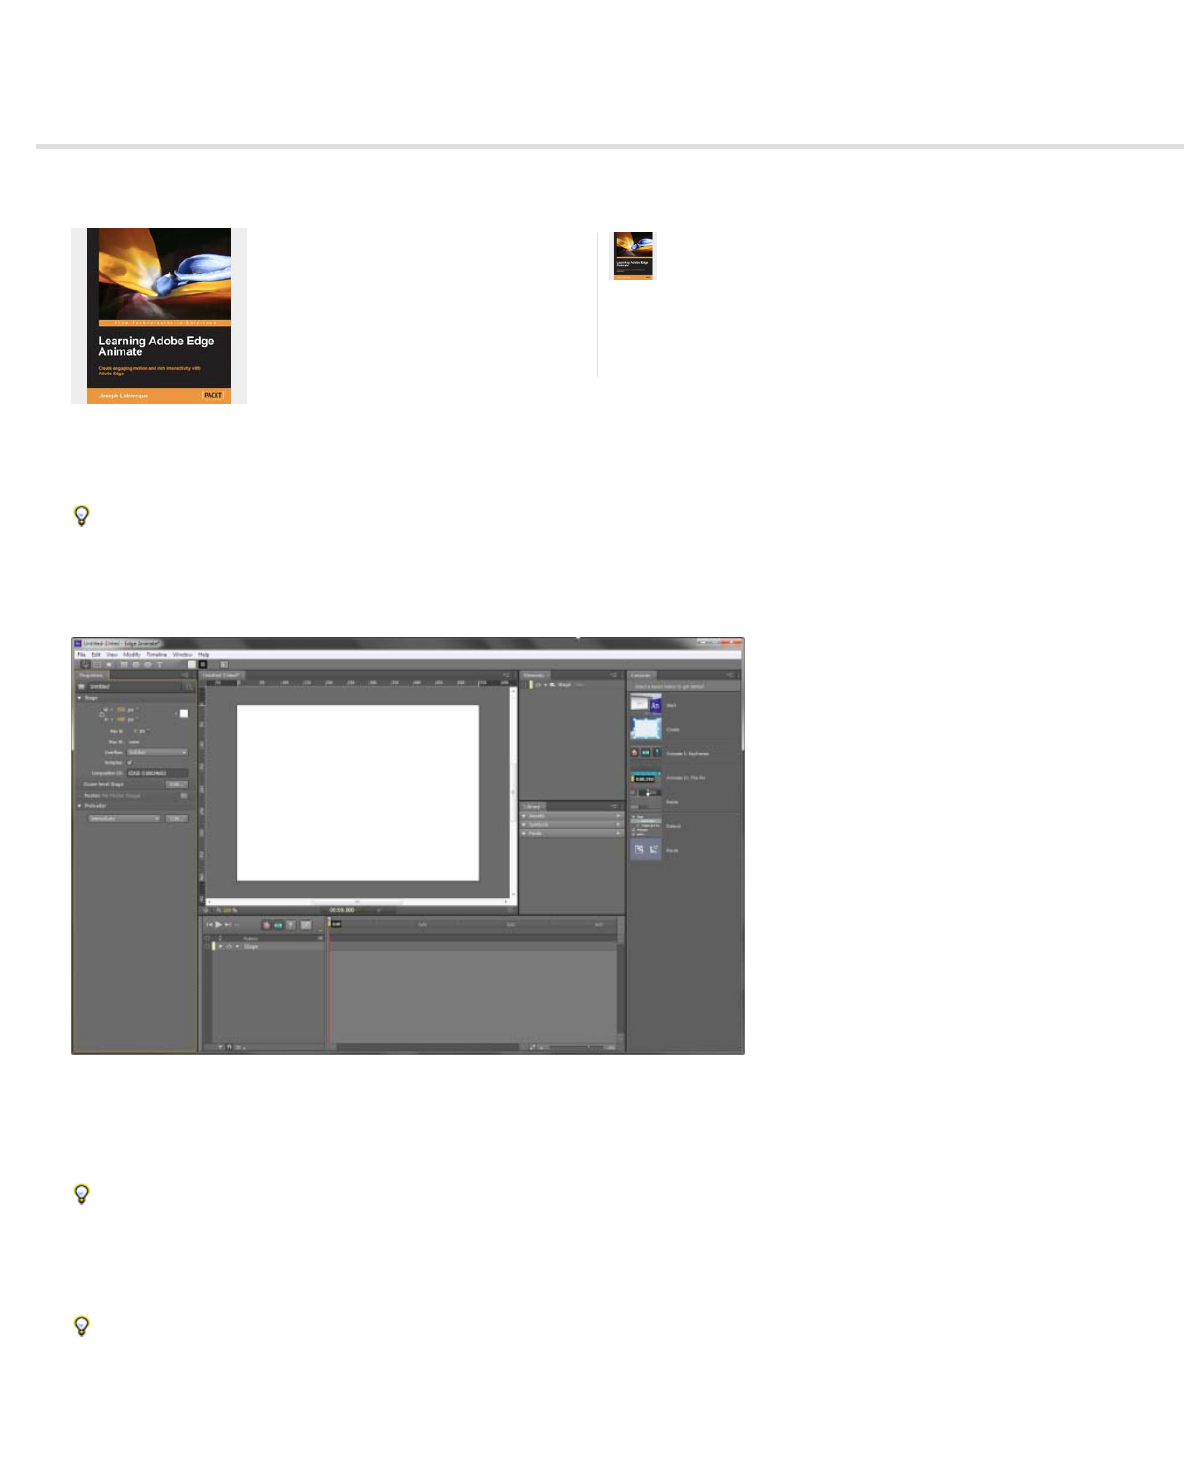
Task: Open the Preloader type dropdown
Action: tap(124, 818)
